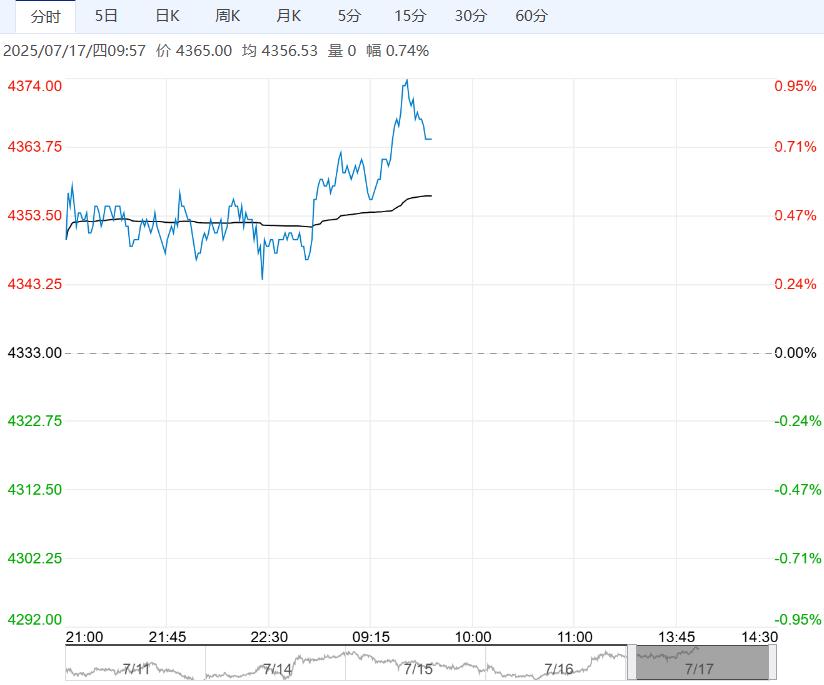Click the 4302.25 price axis label

click(35, 558)
